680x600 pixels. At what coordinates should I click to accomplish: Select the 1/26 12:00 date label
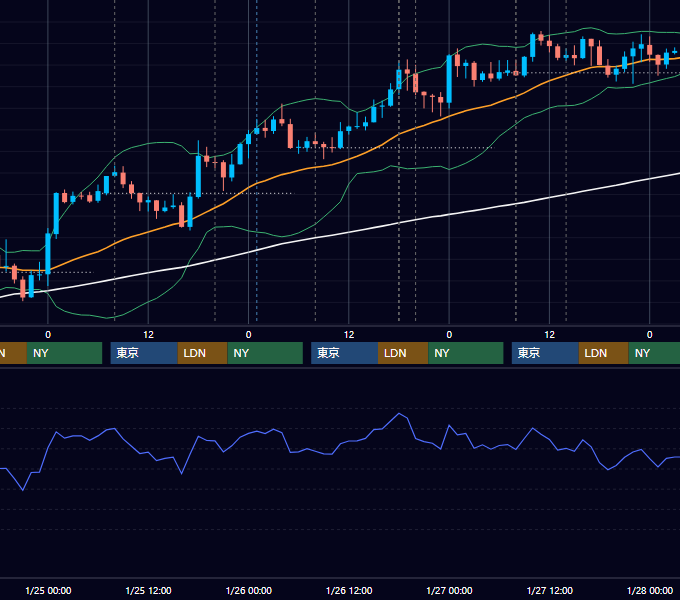[x=349, y=590]
